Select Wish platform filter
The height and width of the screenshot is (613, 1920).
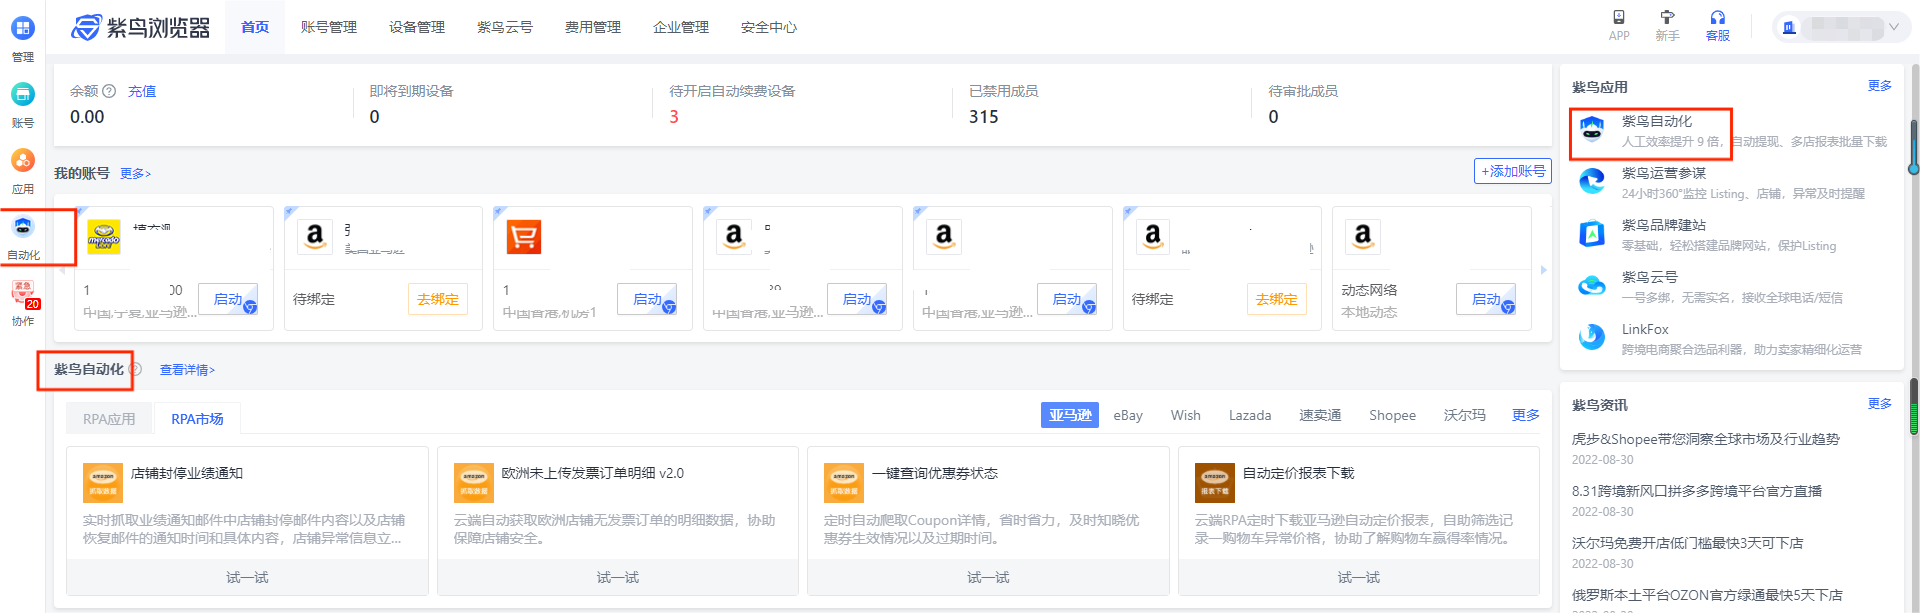[1186, 415]
